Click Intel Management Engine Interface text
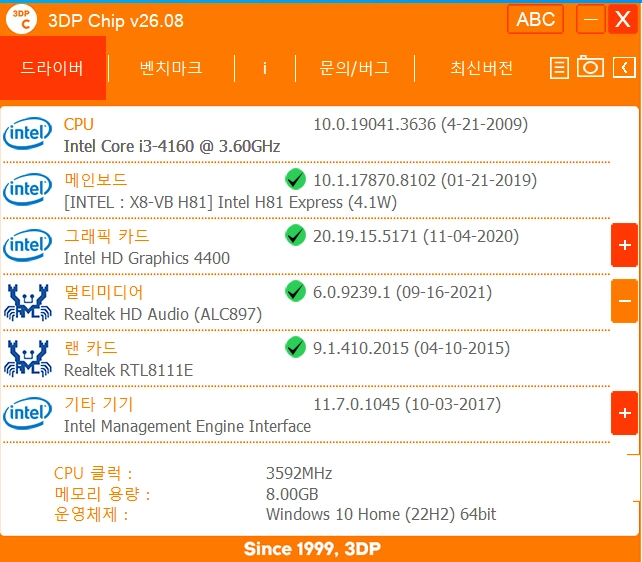 click(x=188, y=427)
